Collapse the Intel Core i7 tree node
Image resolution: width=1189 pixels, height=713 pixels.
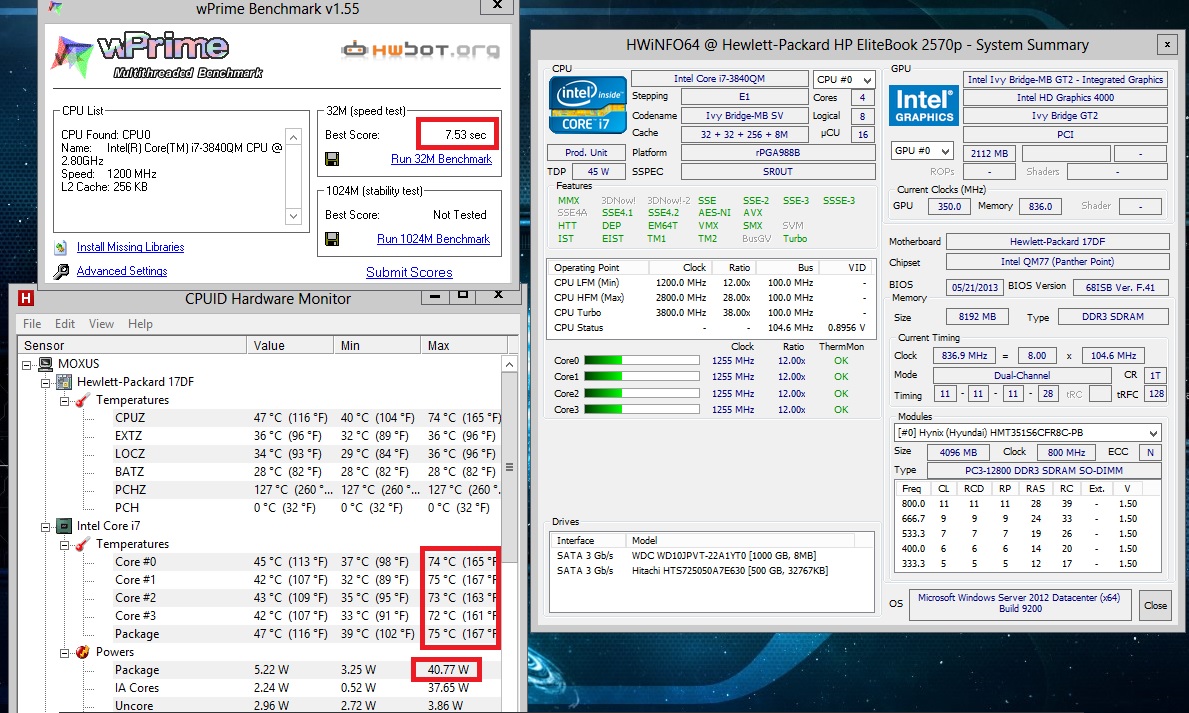pos(45,526)
